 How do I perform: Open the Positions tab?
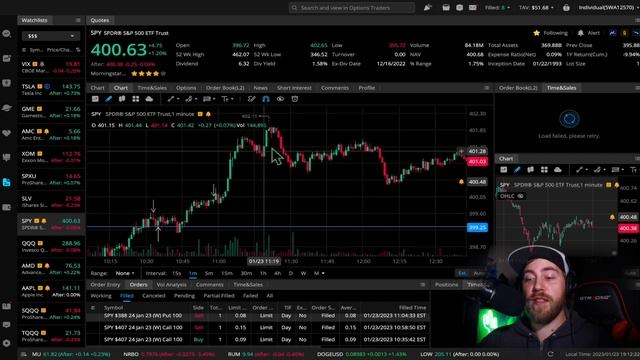[x=446, y=284]
